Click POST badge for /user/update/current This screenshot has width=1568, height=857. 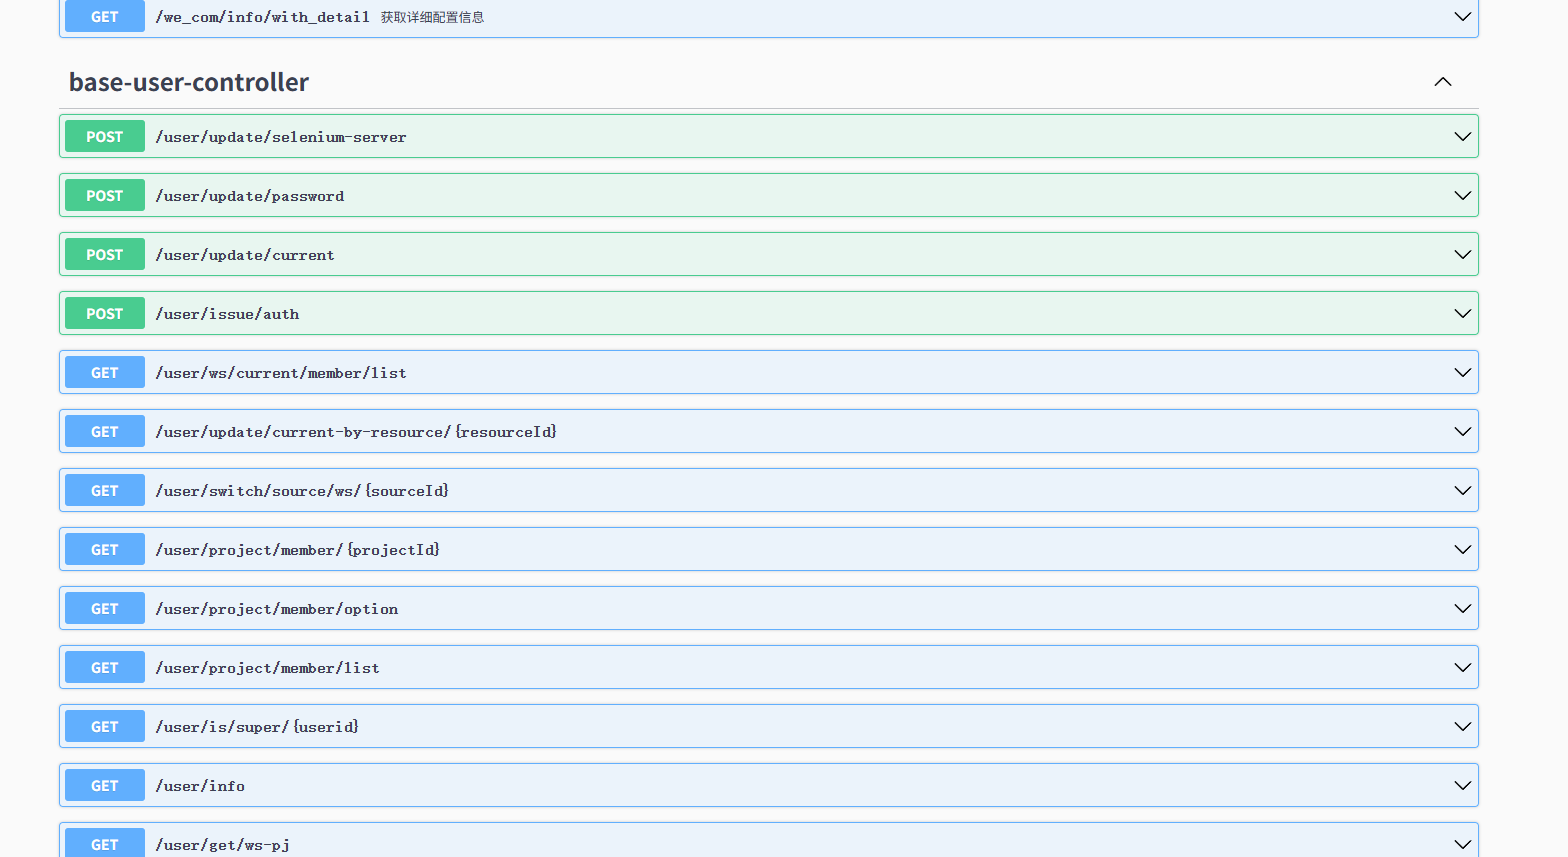(105, 255)
